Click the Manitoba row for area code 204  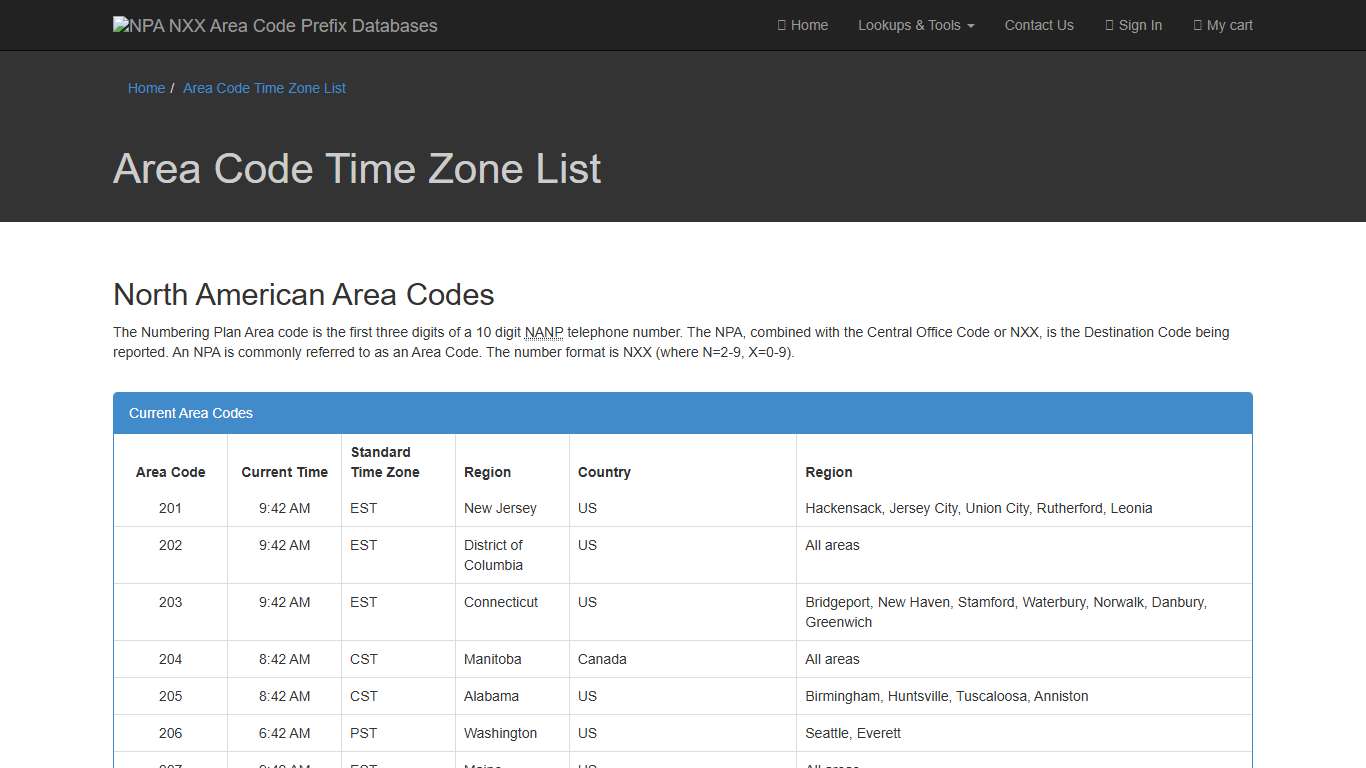click(x=492, y=659)
